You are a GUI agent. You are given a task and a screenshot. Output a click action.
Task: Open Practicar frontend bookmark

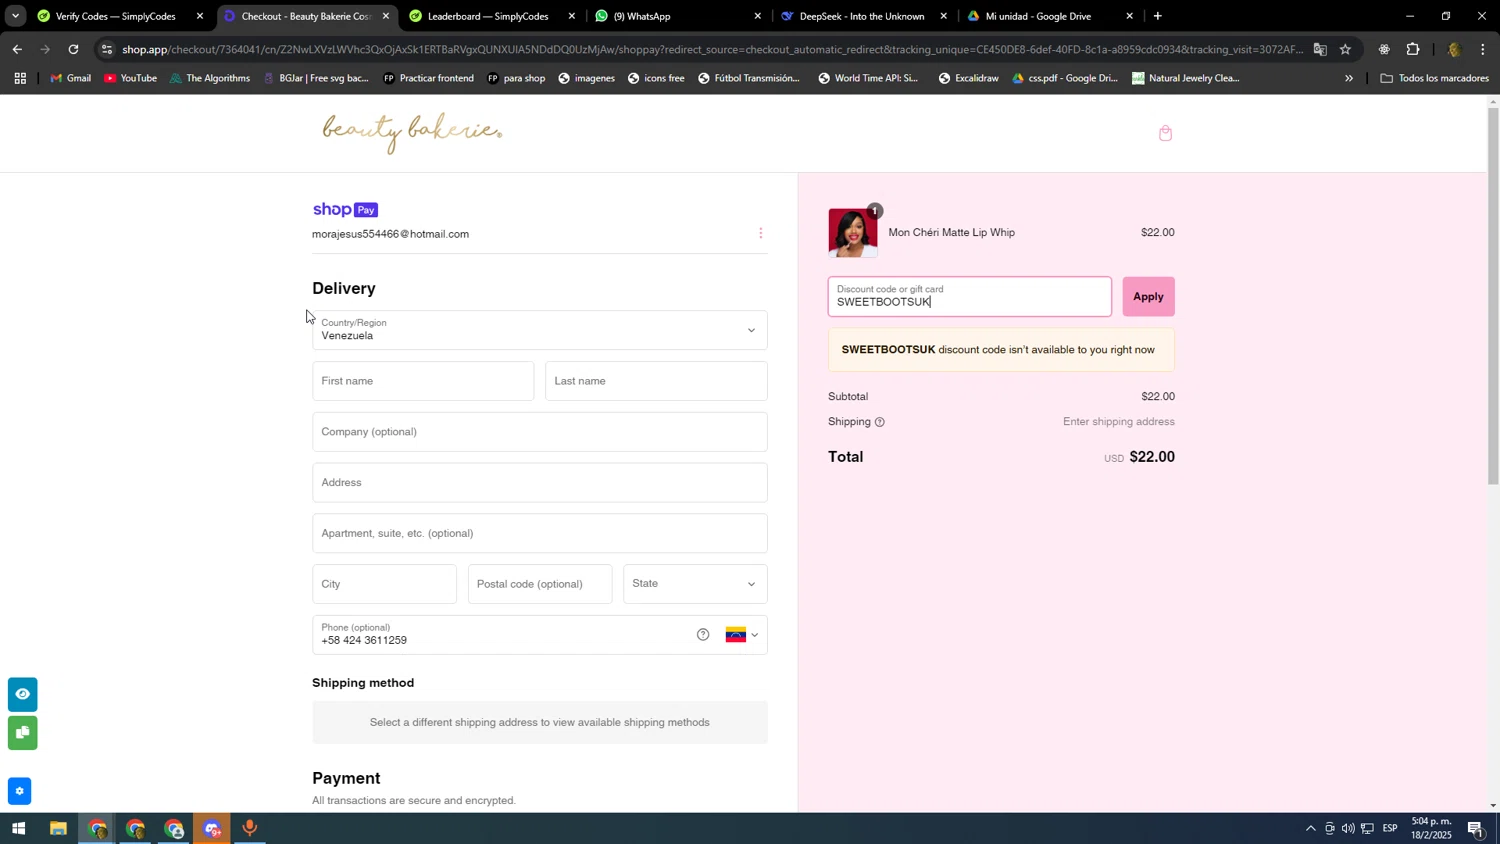click(x=428, y=78)
